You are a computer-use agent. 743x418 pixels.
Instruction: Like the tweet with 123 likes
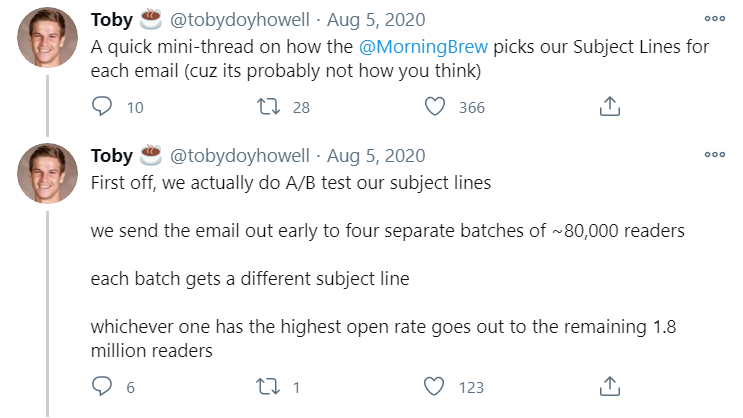coord(435,387)
